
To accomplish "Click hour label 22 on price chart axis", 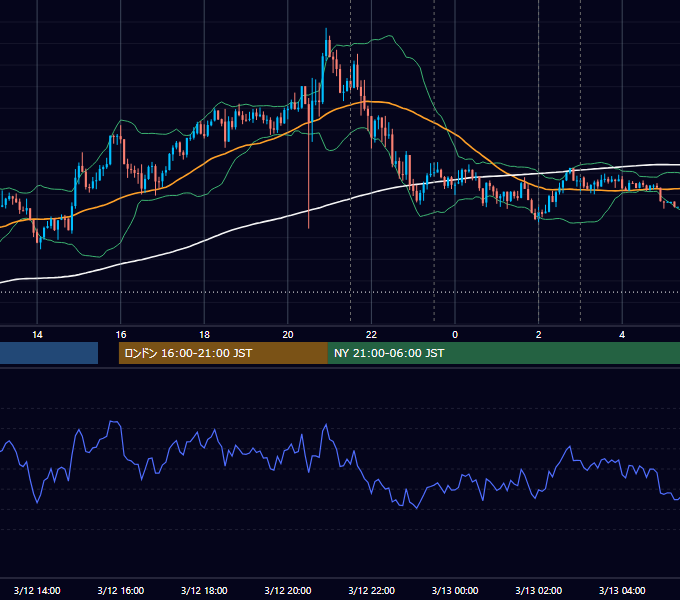I will (371, 335).
